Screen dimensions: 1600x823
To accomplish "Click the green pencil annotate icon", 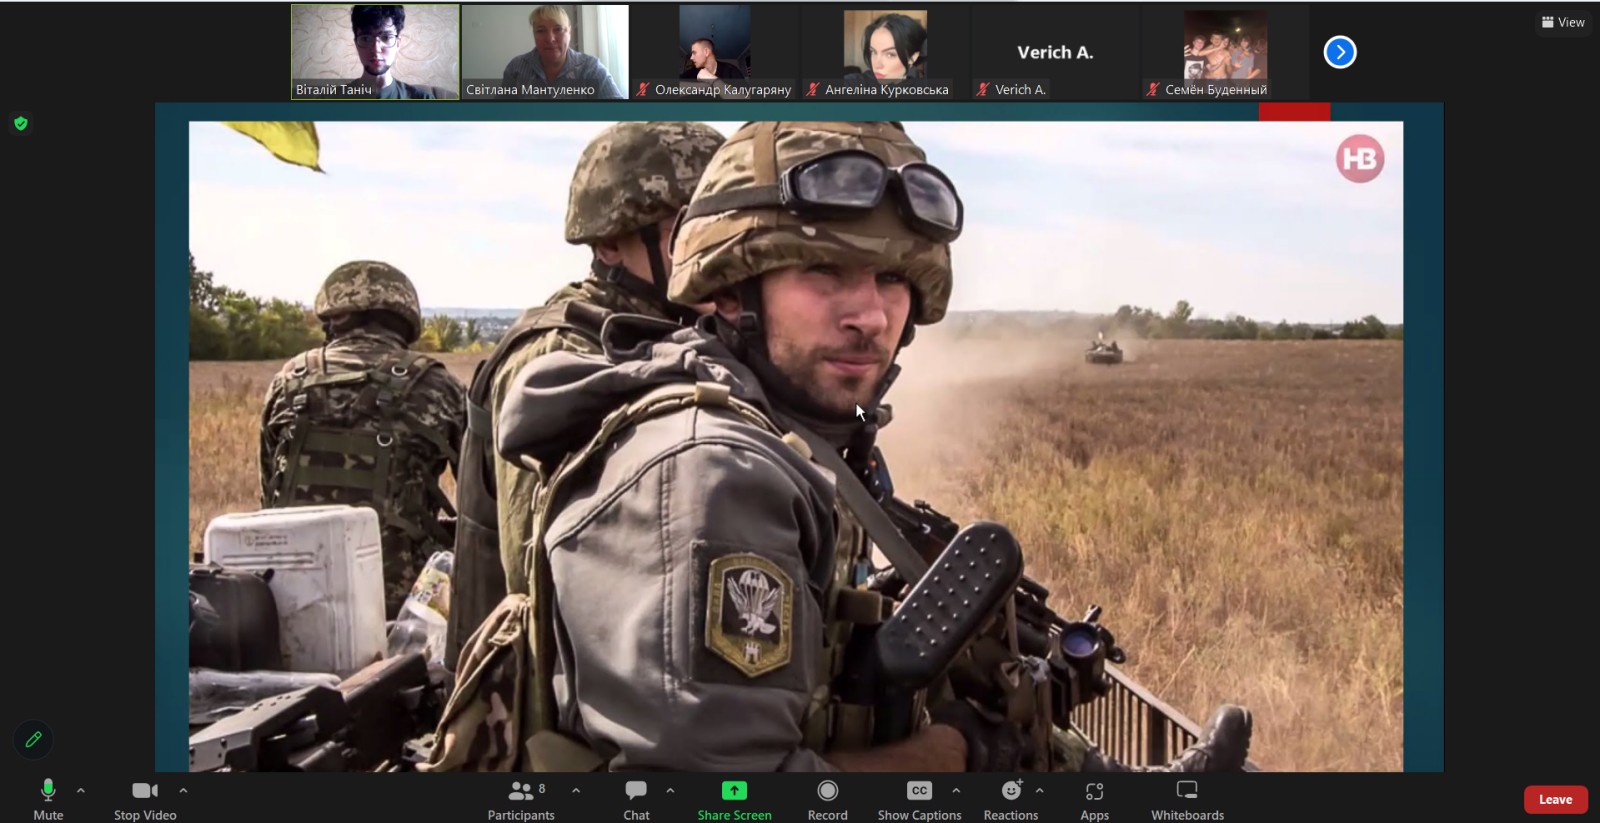I will (33, 740).
